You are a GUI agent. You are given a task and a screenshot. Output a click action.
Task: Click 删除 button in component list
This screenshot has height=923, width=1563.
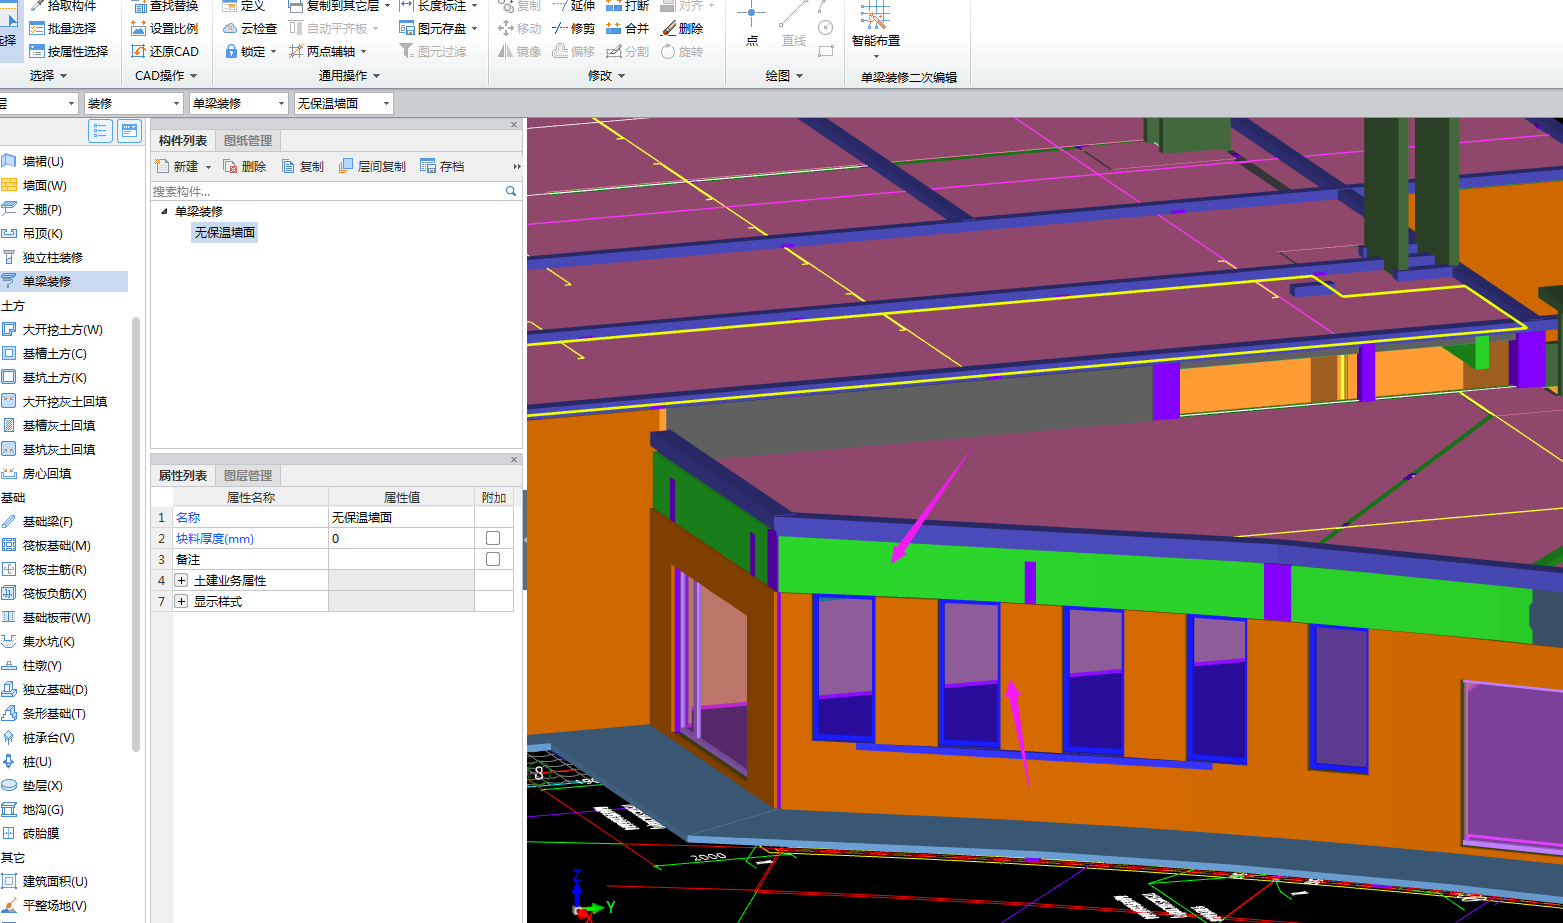(245, 166)
